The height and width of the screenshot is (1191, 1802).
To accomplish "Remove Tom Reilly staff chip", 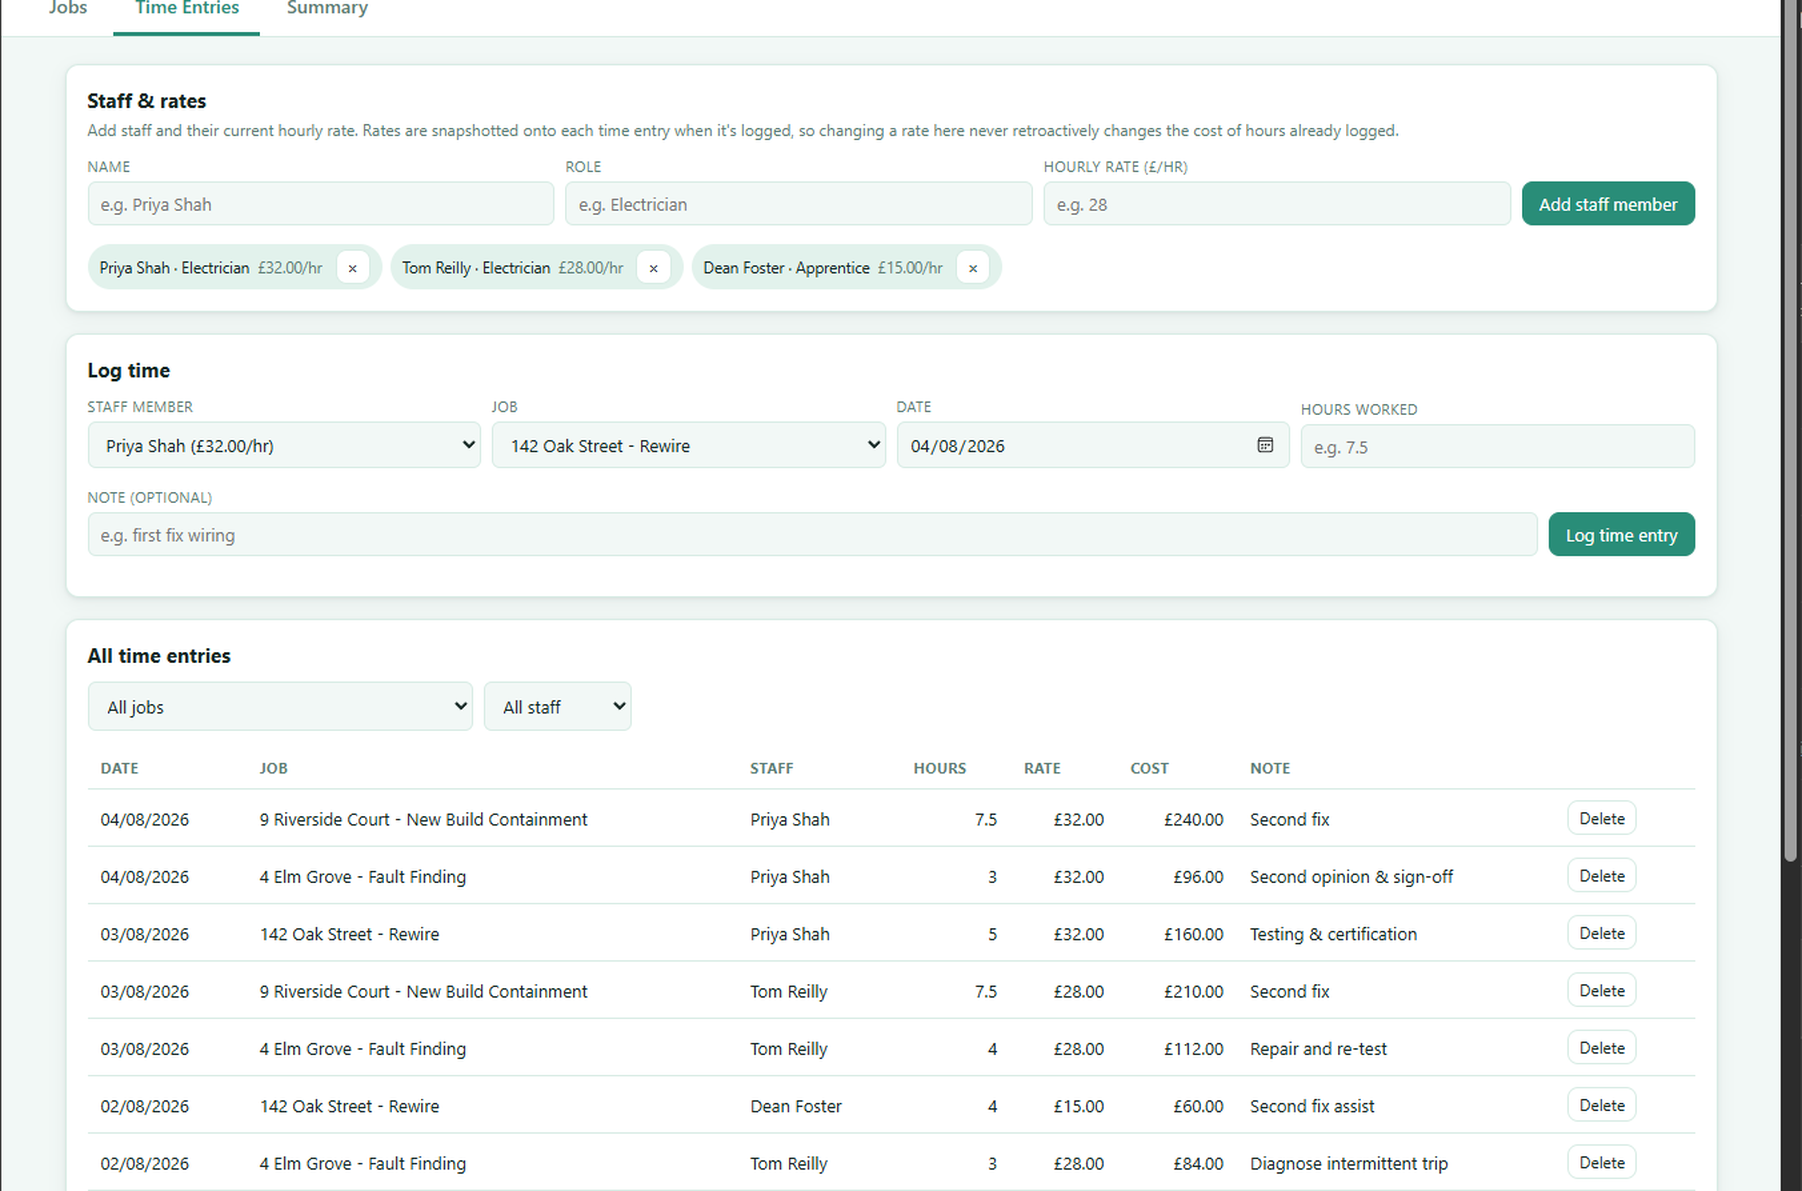I will pos(653,268).
